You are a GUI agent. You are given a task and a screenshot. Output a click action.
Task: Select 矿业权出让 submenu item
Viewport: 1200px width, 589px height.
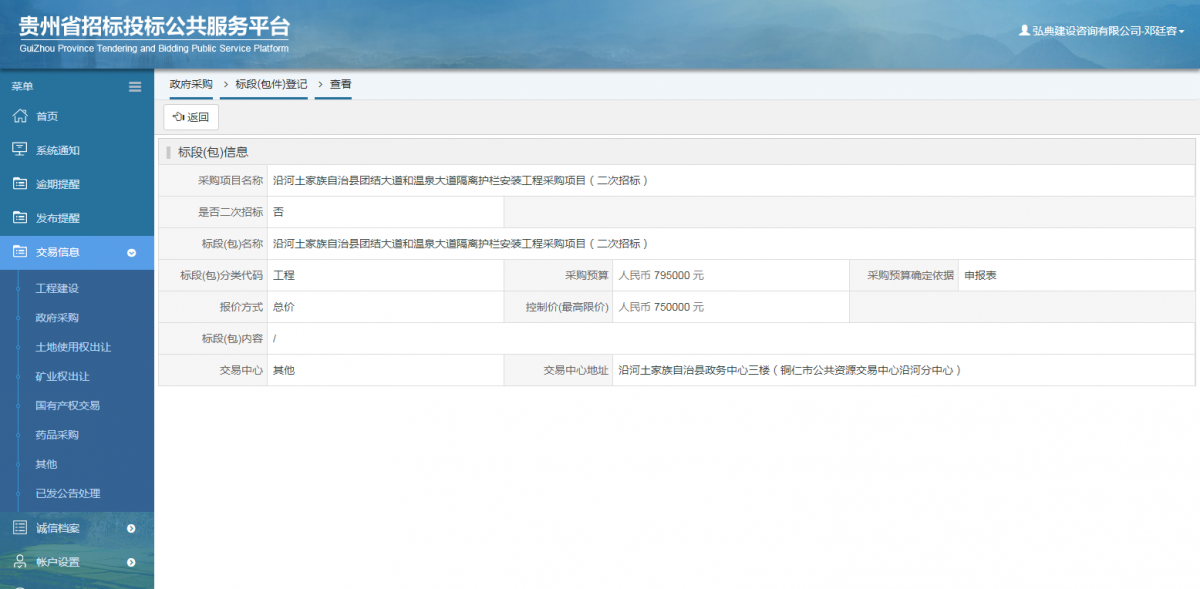[62, 377]
